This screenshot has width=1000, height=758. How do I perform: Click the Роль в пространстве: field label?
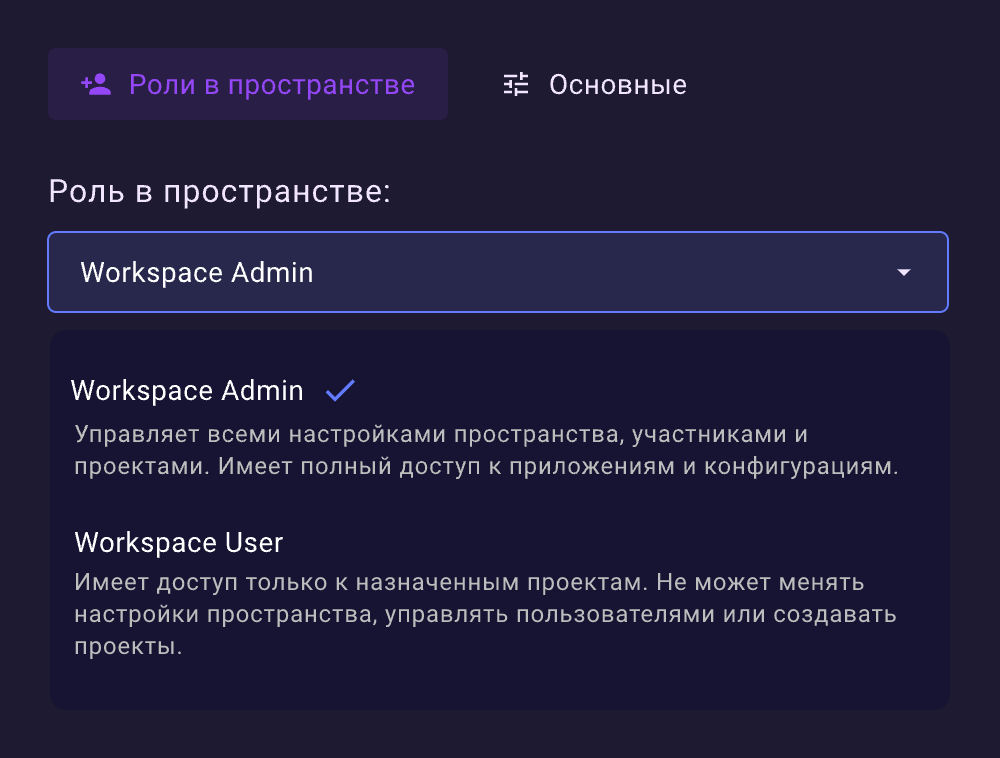[219, 191]
